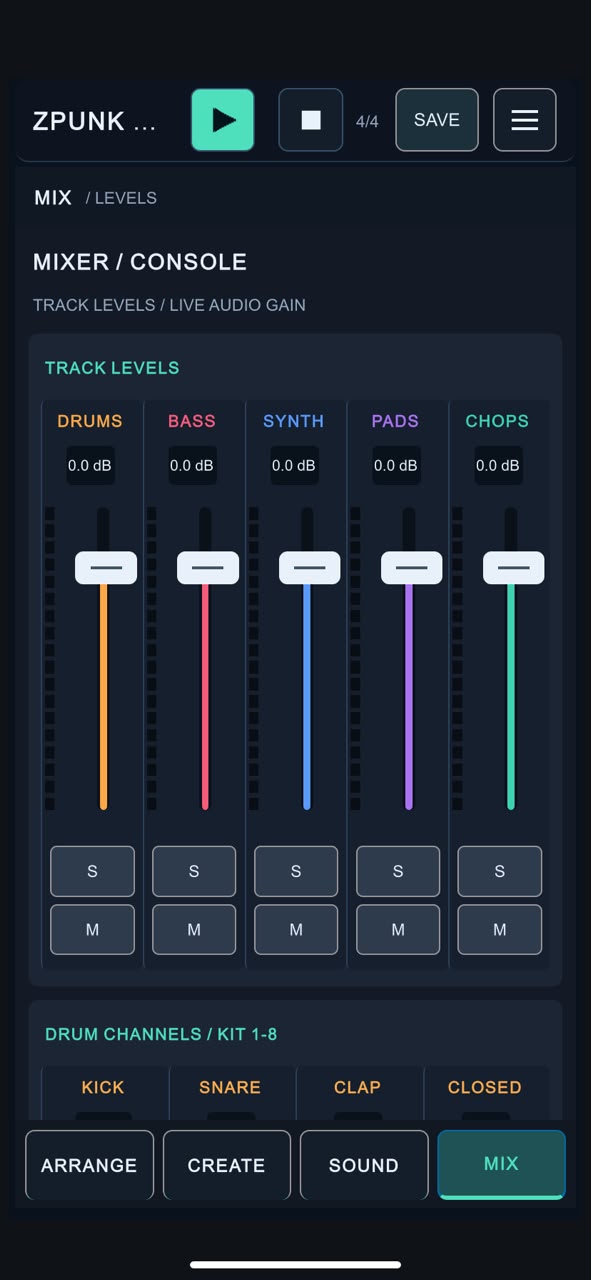591x1280 pixels.
Task: Click the DRUMS 0.0 dB value
Action: pyautogui.click(x=90, y=465)
